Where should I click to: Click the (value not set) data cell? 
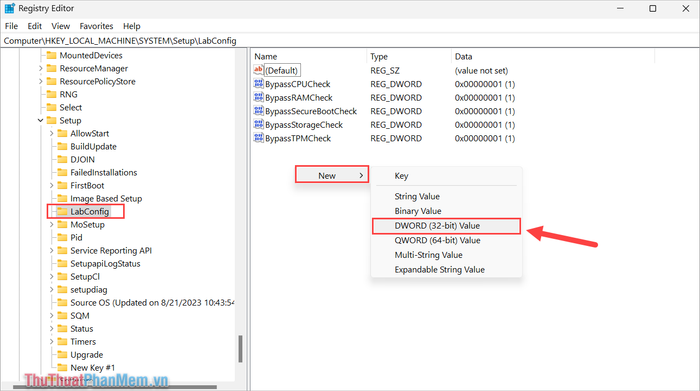click(481, 71)
